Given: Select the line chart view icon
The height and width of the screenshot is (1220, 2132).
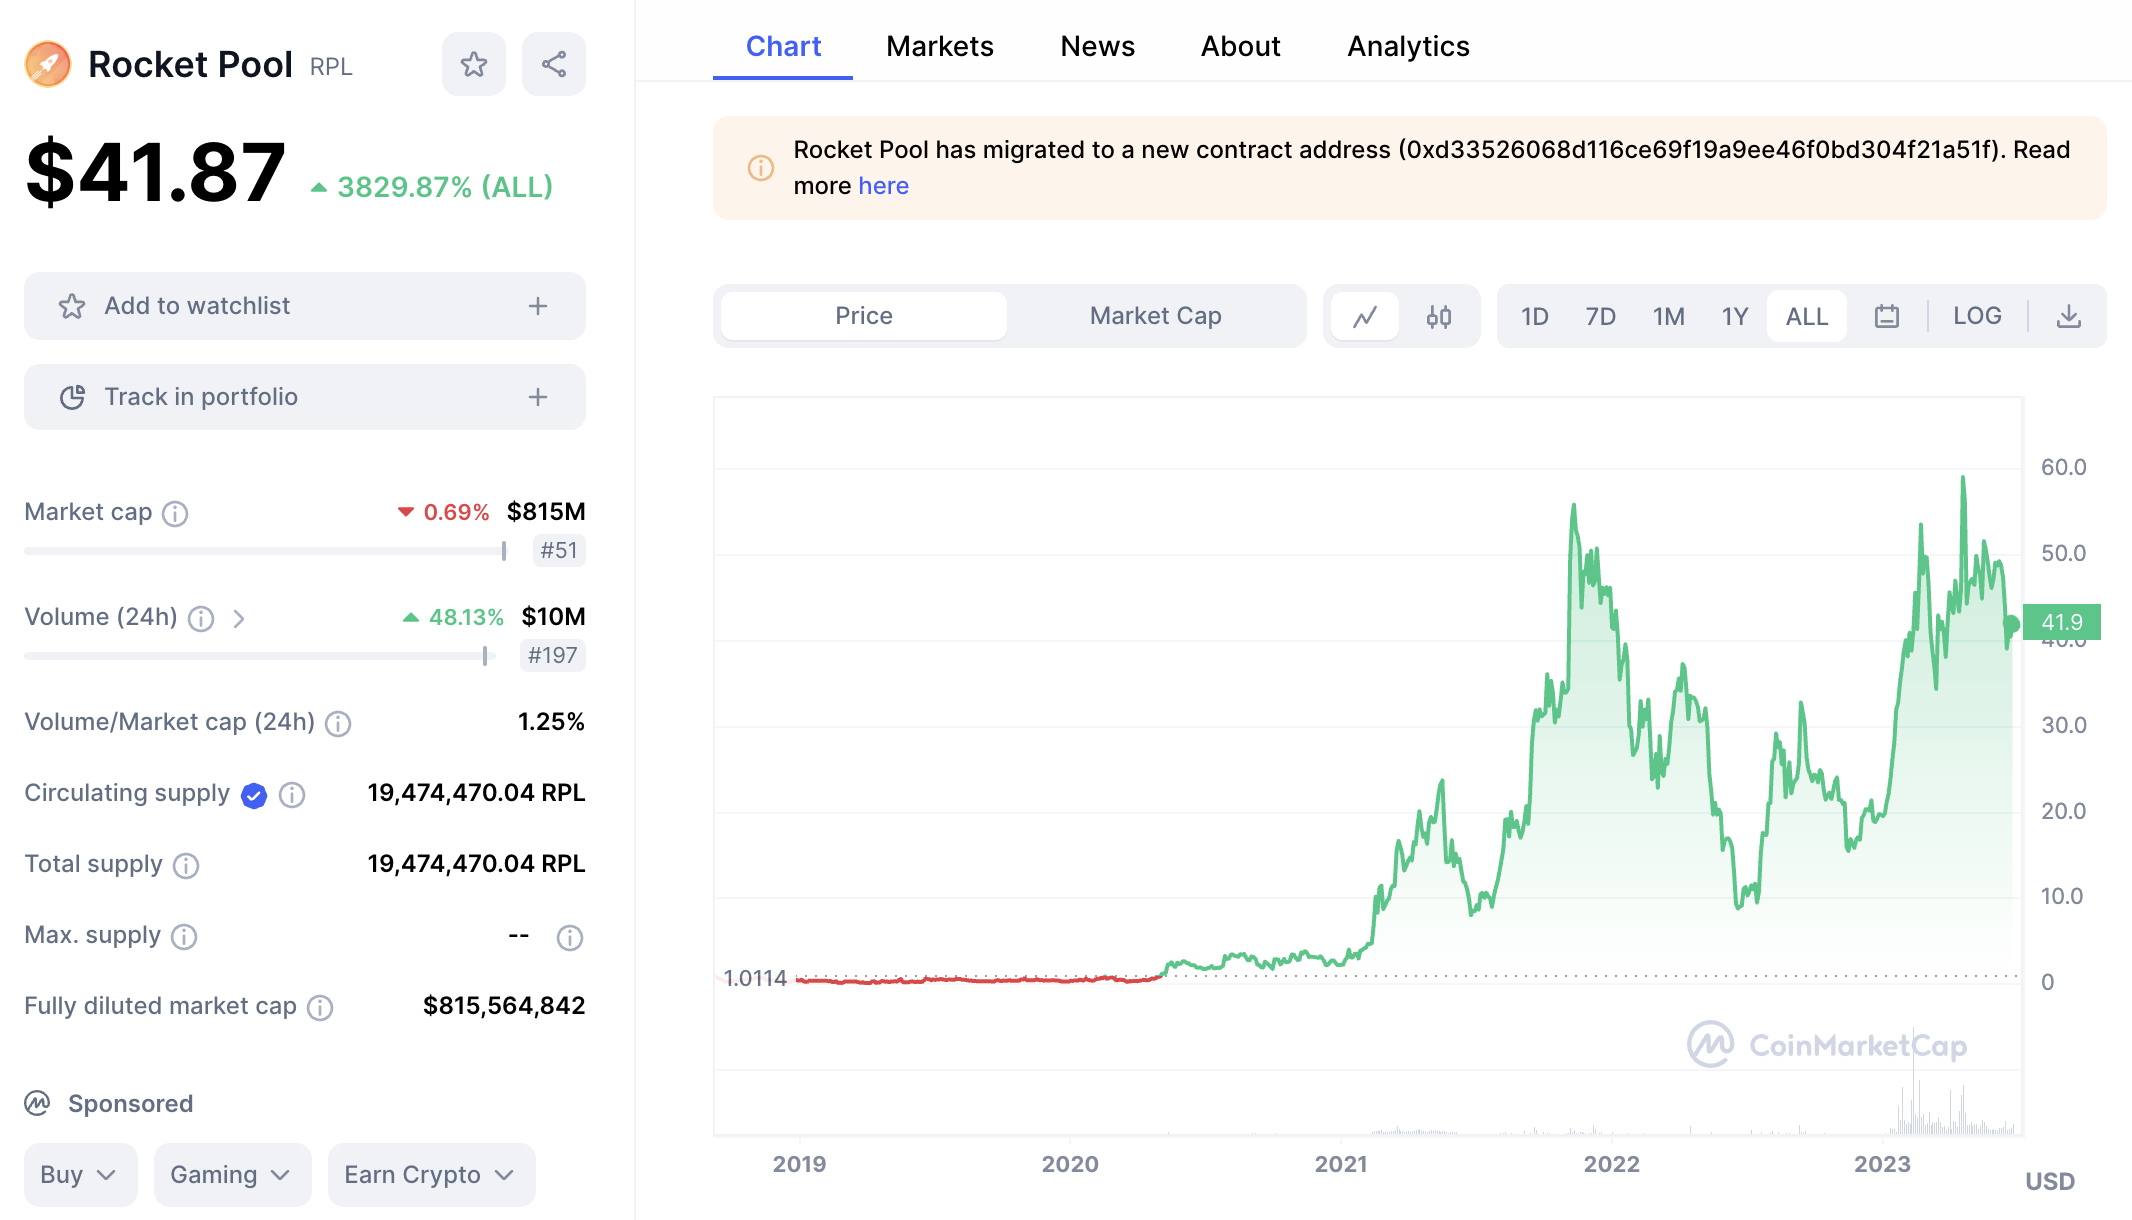Looking at the screenshot, I should pyautogui.click(x=1365, y=317).
